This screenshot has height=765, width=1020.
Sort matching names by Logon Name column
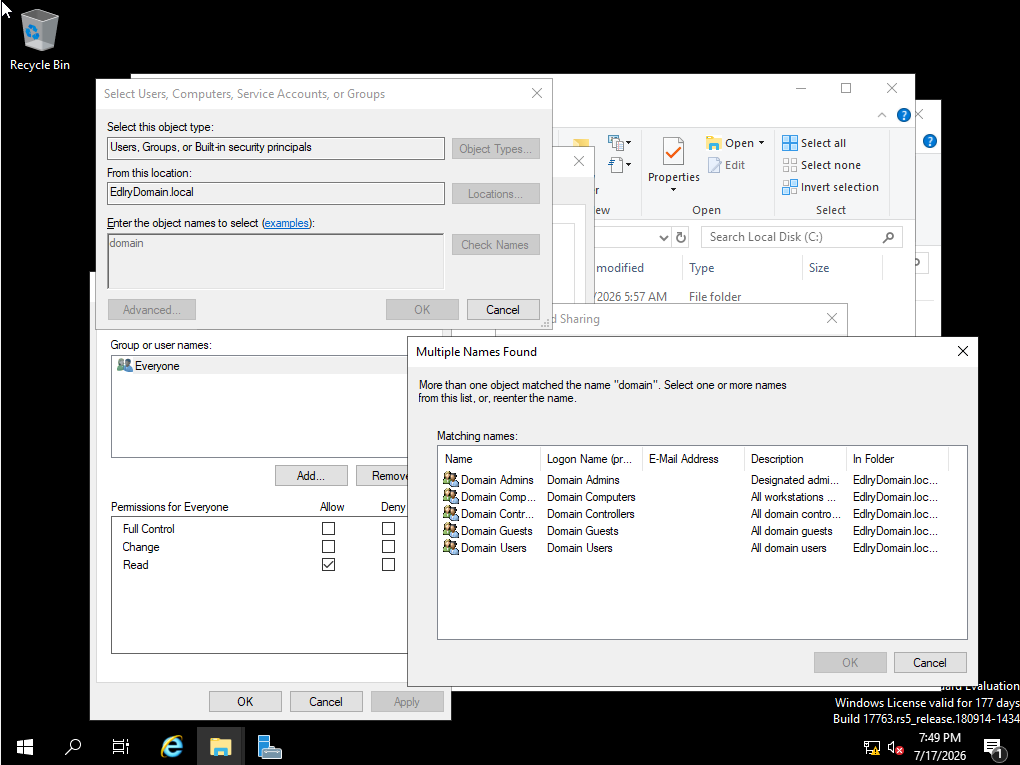click(591, 459)
